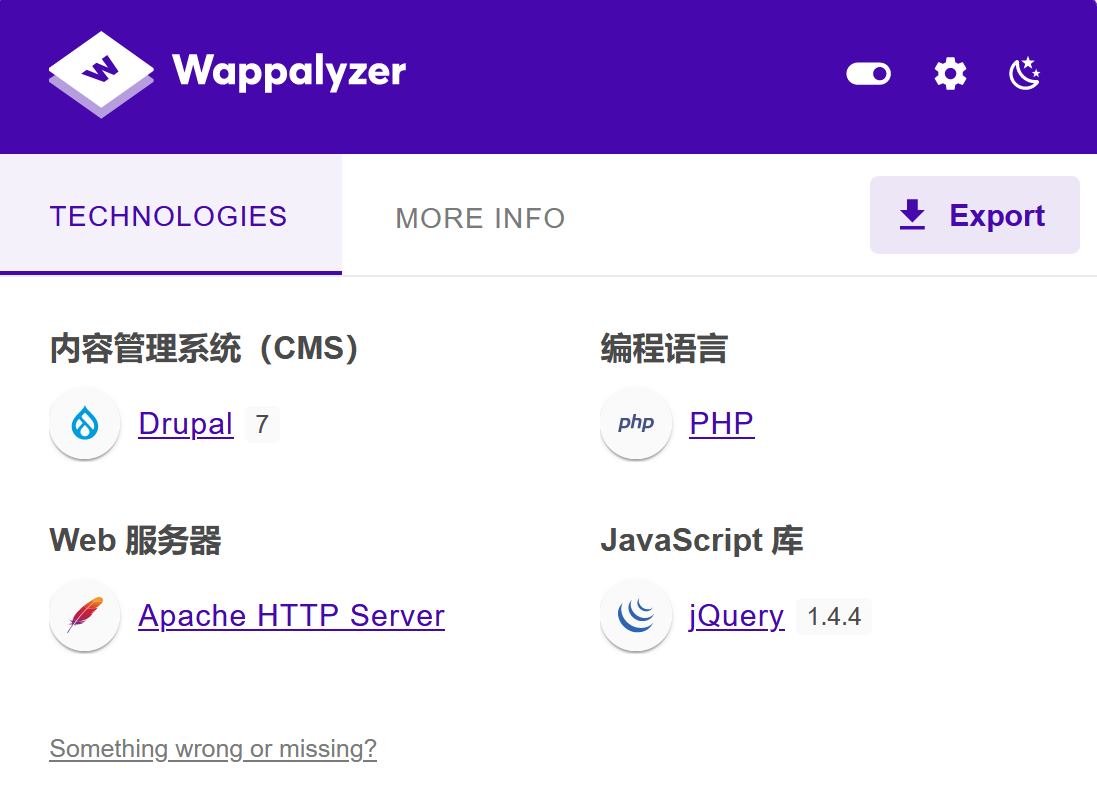Click the Export button
1097x807 pixels.
[x=975, y=215]
